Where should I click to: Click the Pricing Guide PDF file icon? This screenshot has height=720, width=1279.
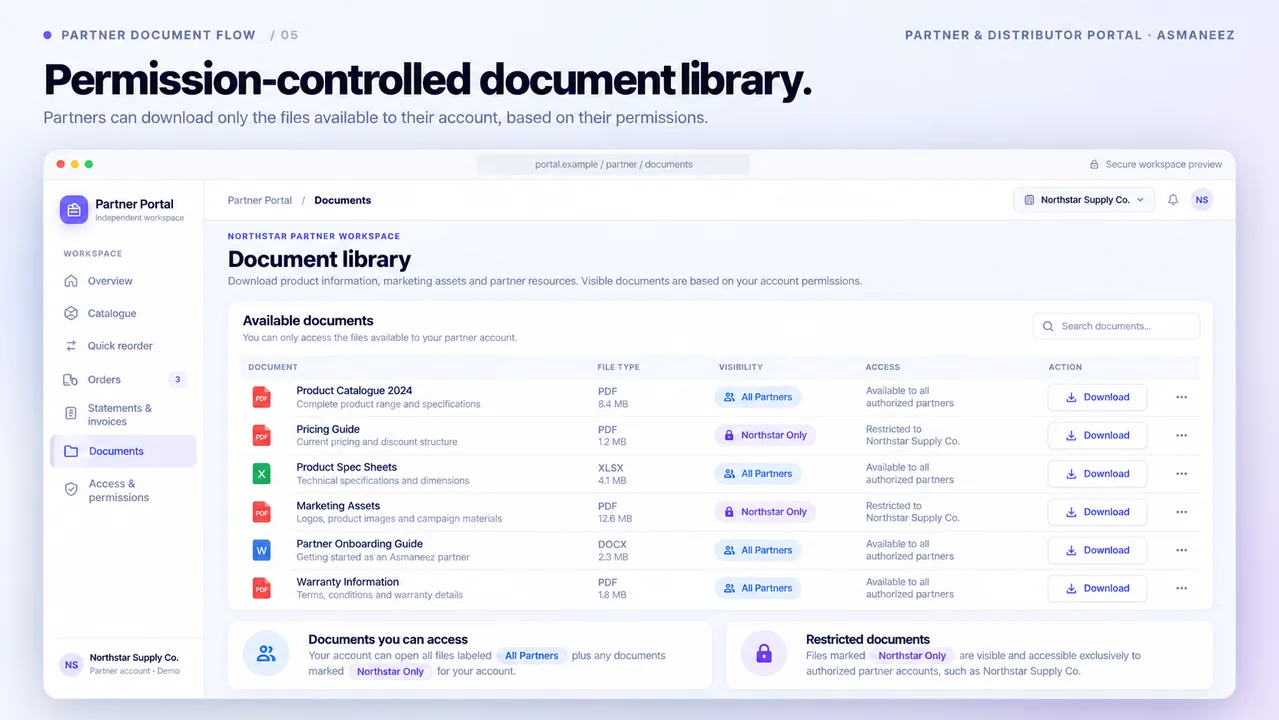[x=262, y=435]
